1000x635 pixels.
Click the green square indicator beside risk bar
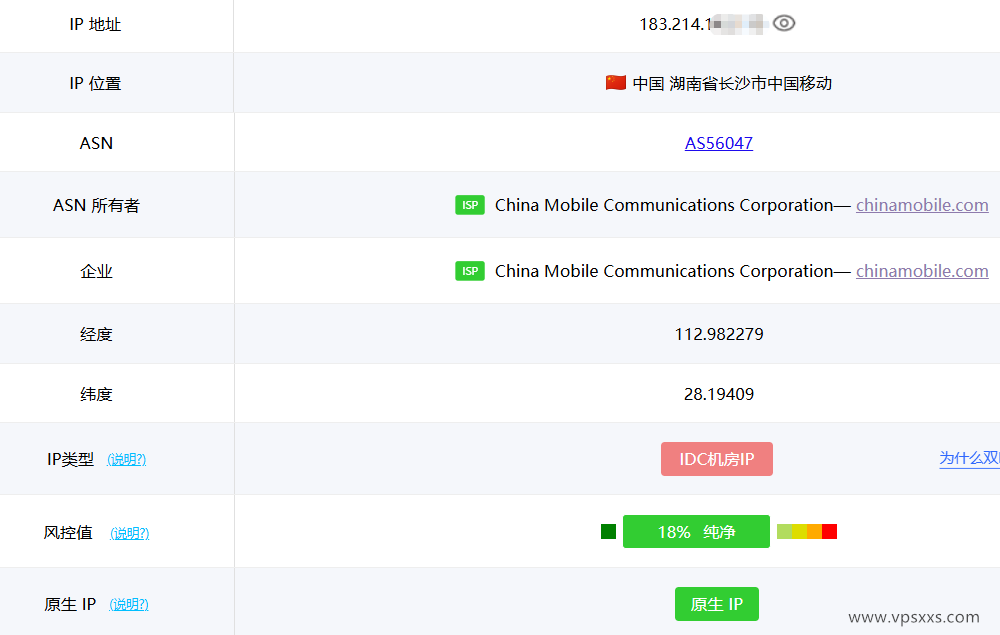tap(607, 531)
